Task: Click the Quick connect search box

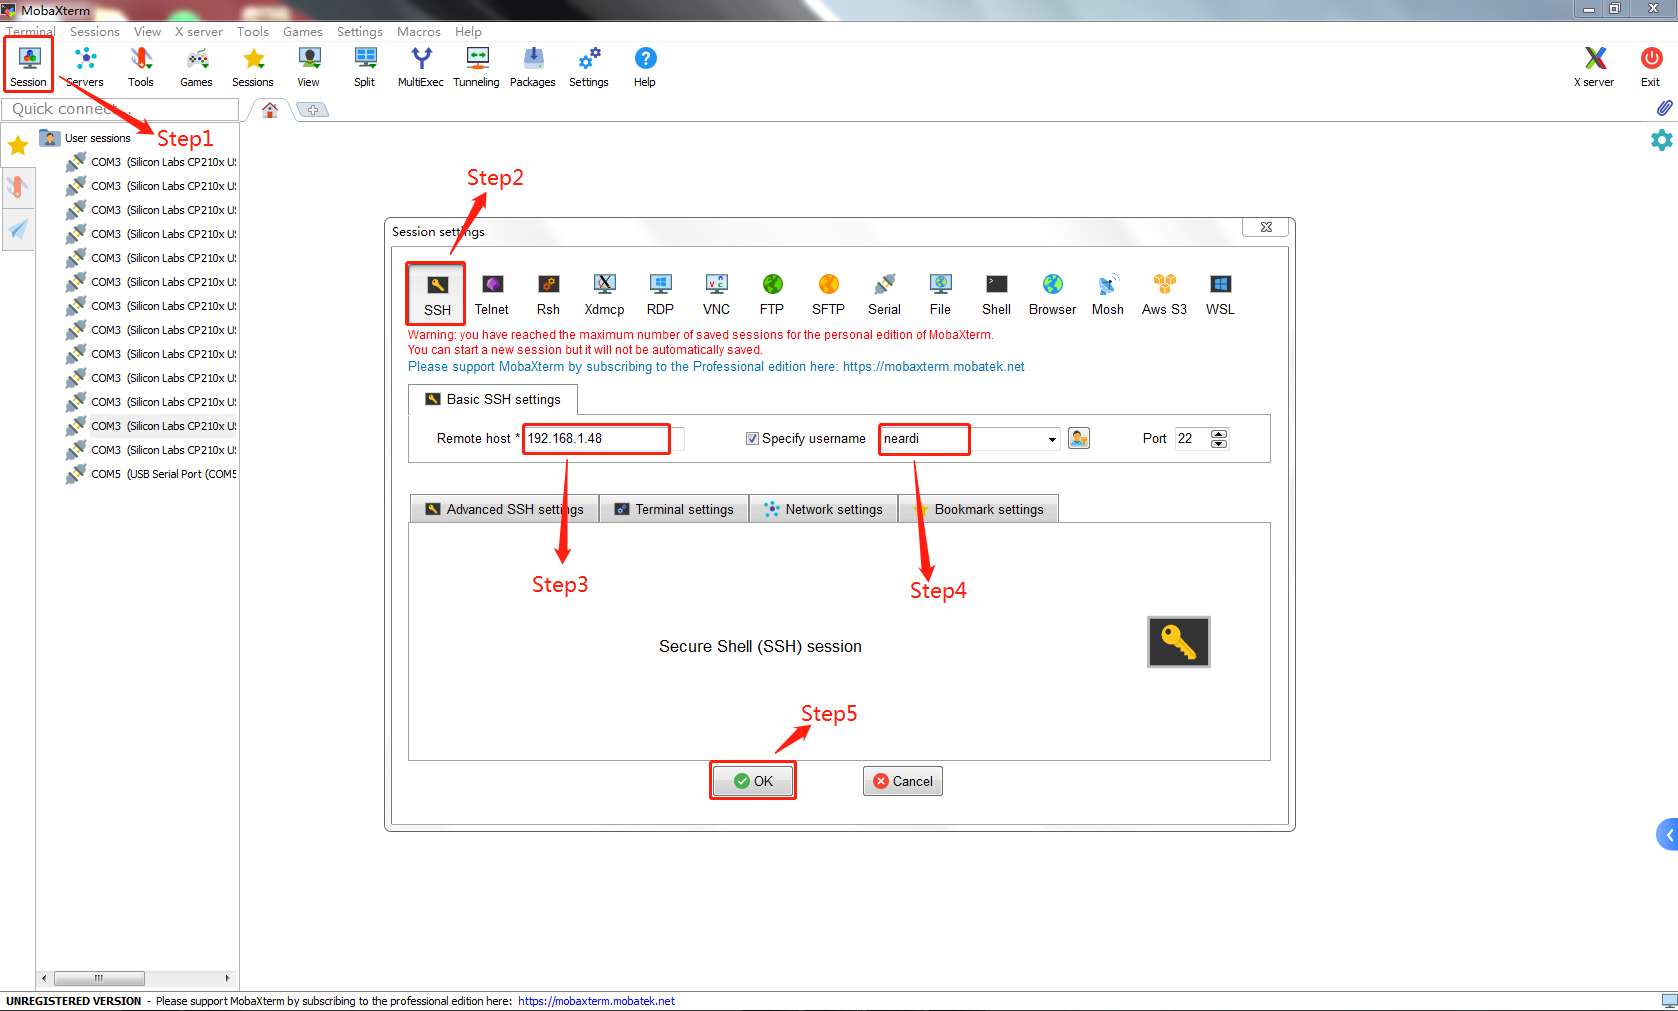Action: 121,109
